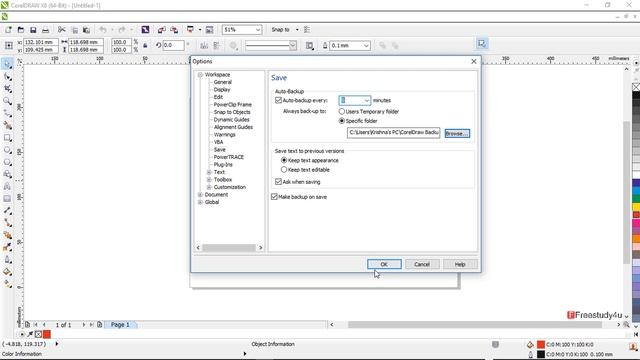
Task: Open the line style dropdown
Action: coord(293,45)
